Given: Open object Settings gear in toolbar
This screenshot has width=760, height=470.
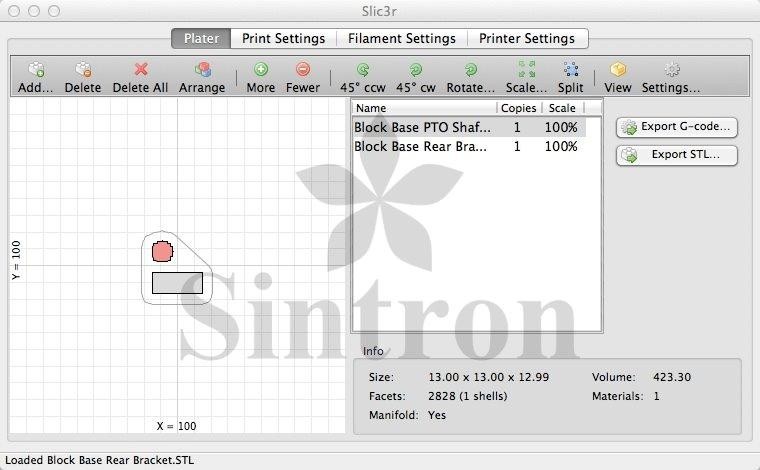Looking at the screenshot, I should point(671,71).
